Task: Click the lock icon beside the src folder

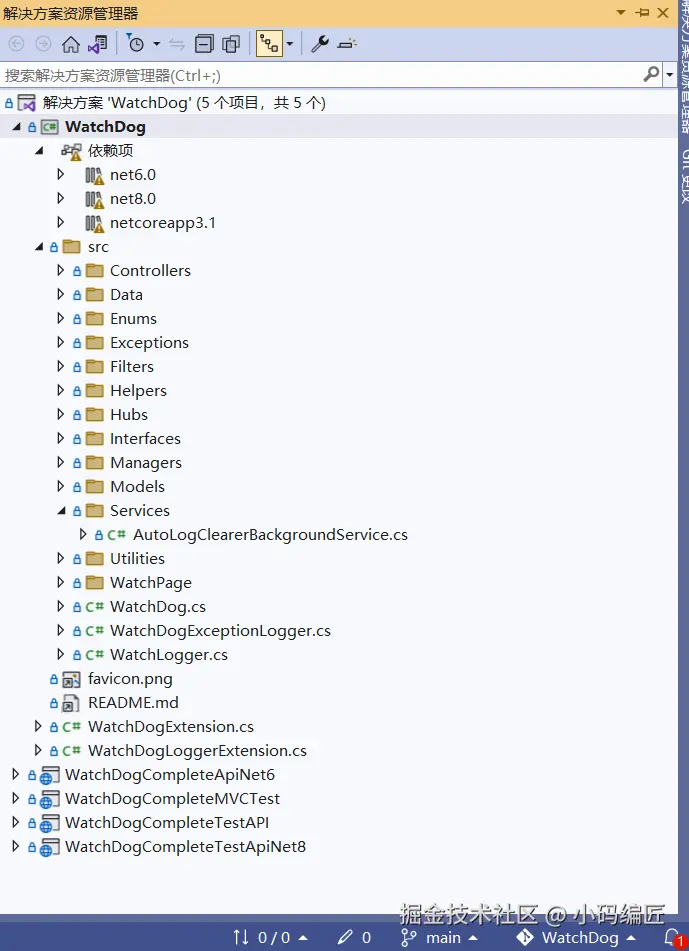Action: tap(54, 247)
